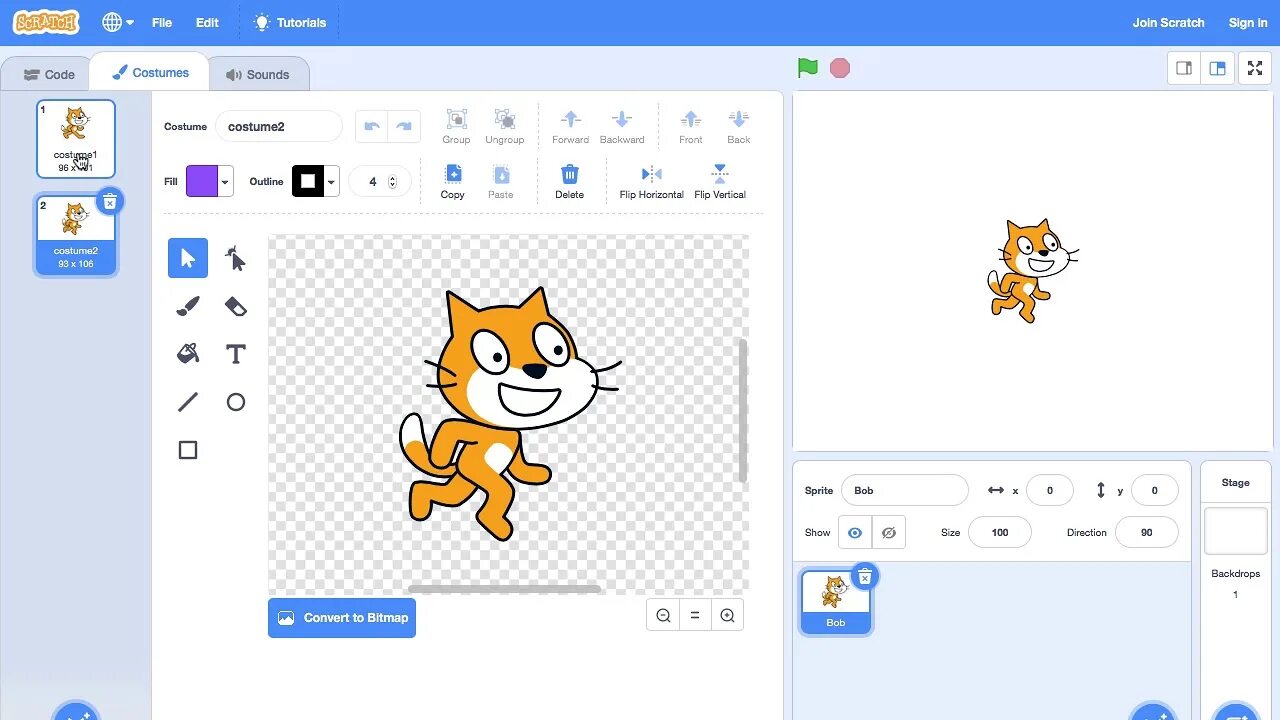The height and width of the screenshot is (720, 1280).
Task: Zoom in on the paint canvas
Action: 727,616
